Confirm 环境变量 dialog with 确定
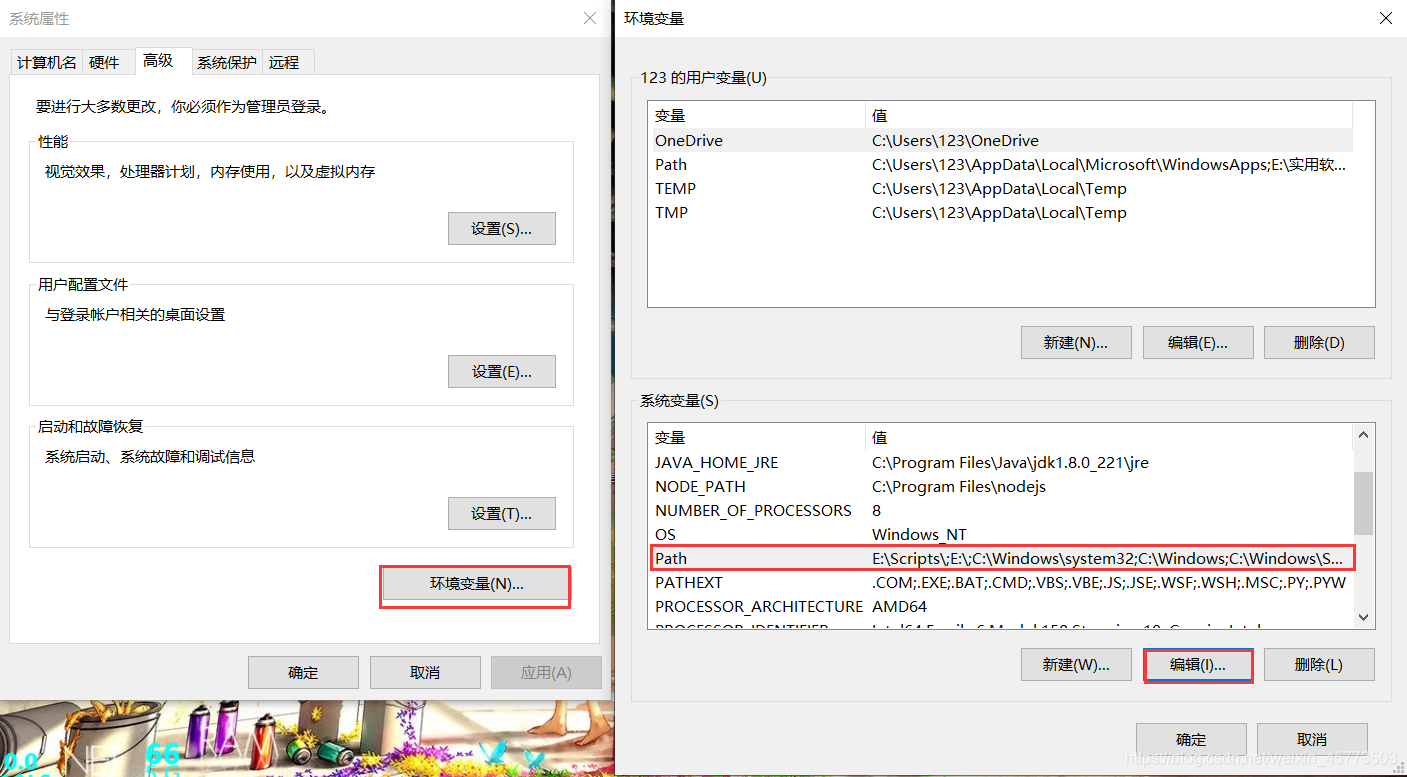This screenshot has height=777, width=1407. [x=1191, y=740]
